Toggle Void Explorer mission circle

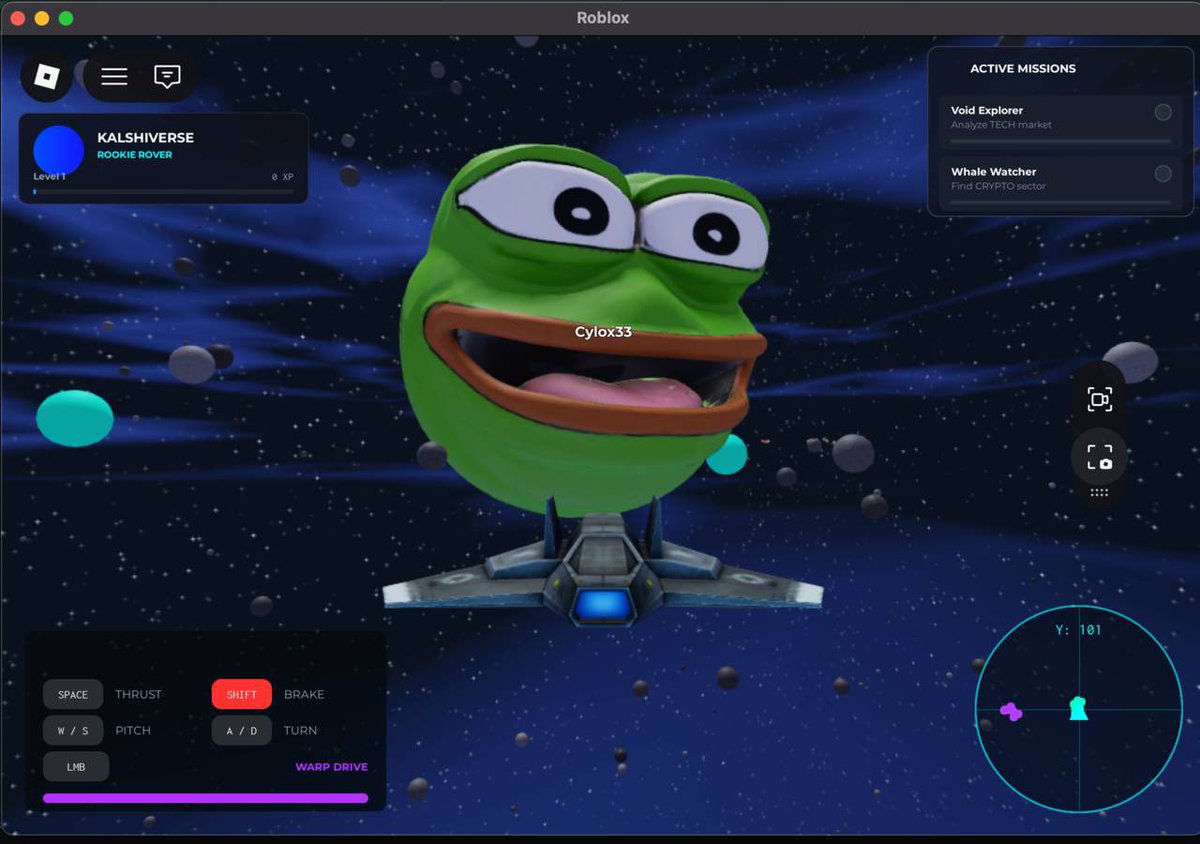(1163, 112)
